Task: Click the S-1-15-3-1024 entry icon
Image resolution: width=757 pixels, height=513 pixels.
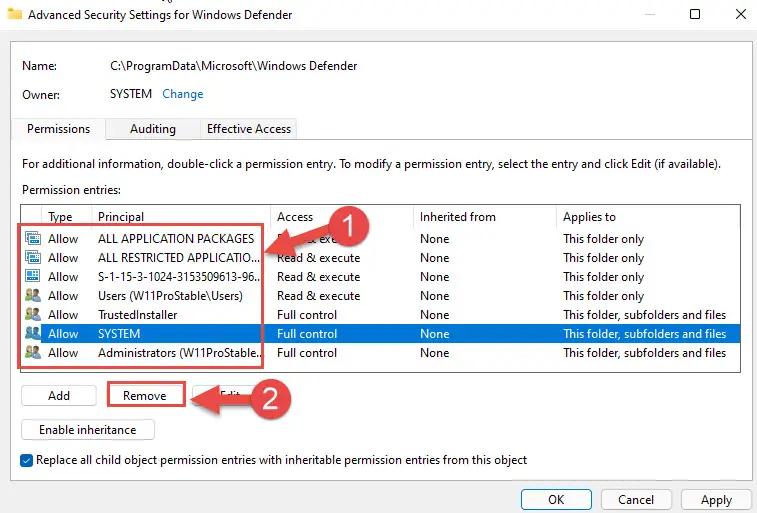Action: coord(33,276)
